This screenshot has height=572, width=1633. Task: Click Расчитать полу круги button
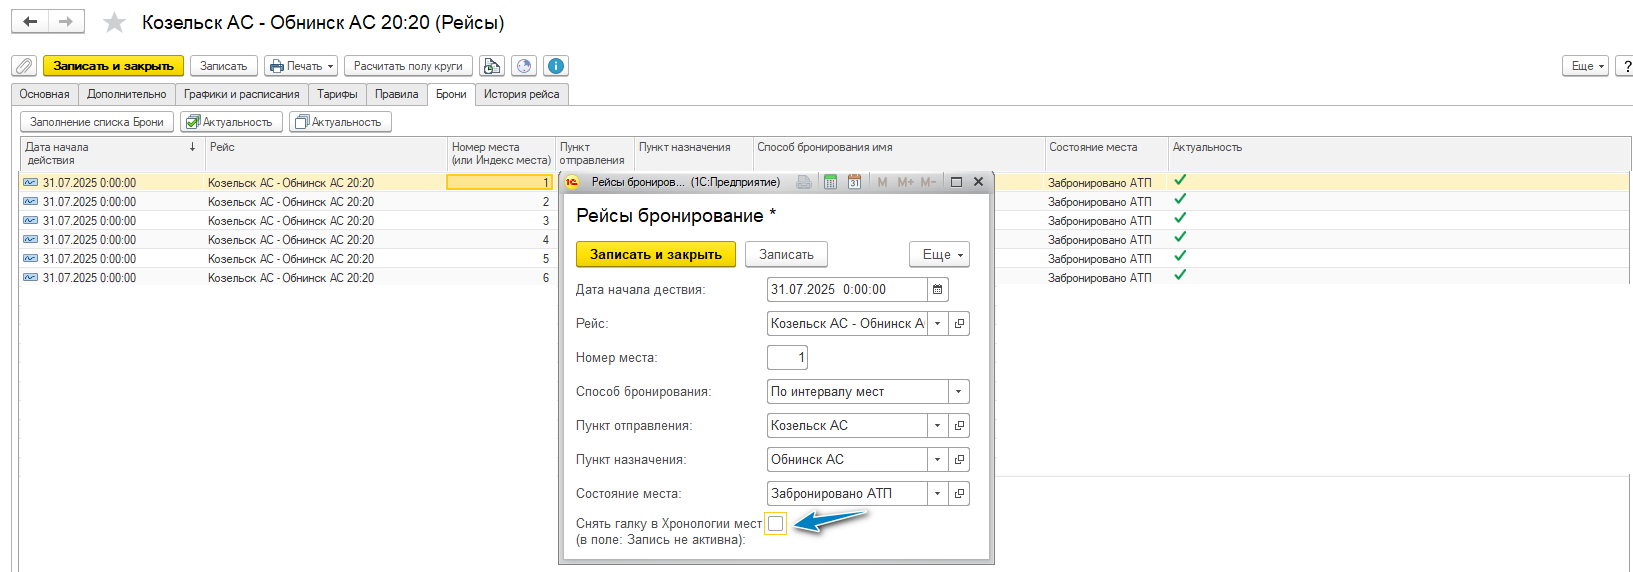coord(408,66)
